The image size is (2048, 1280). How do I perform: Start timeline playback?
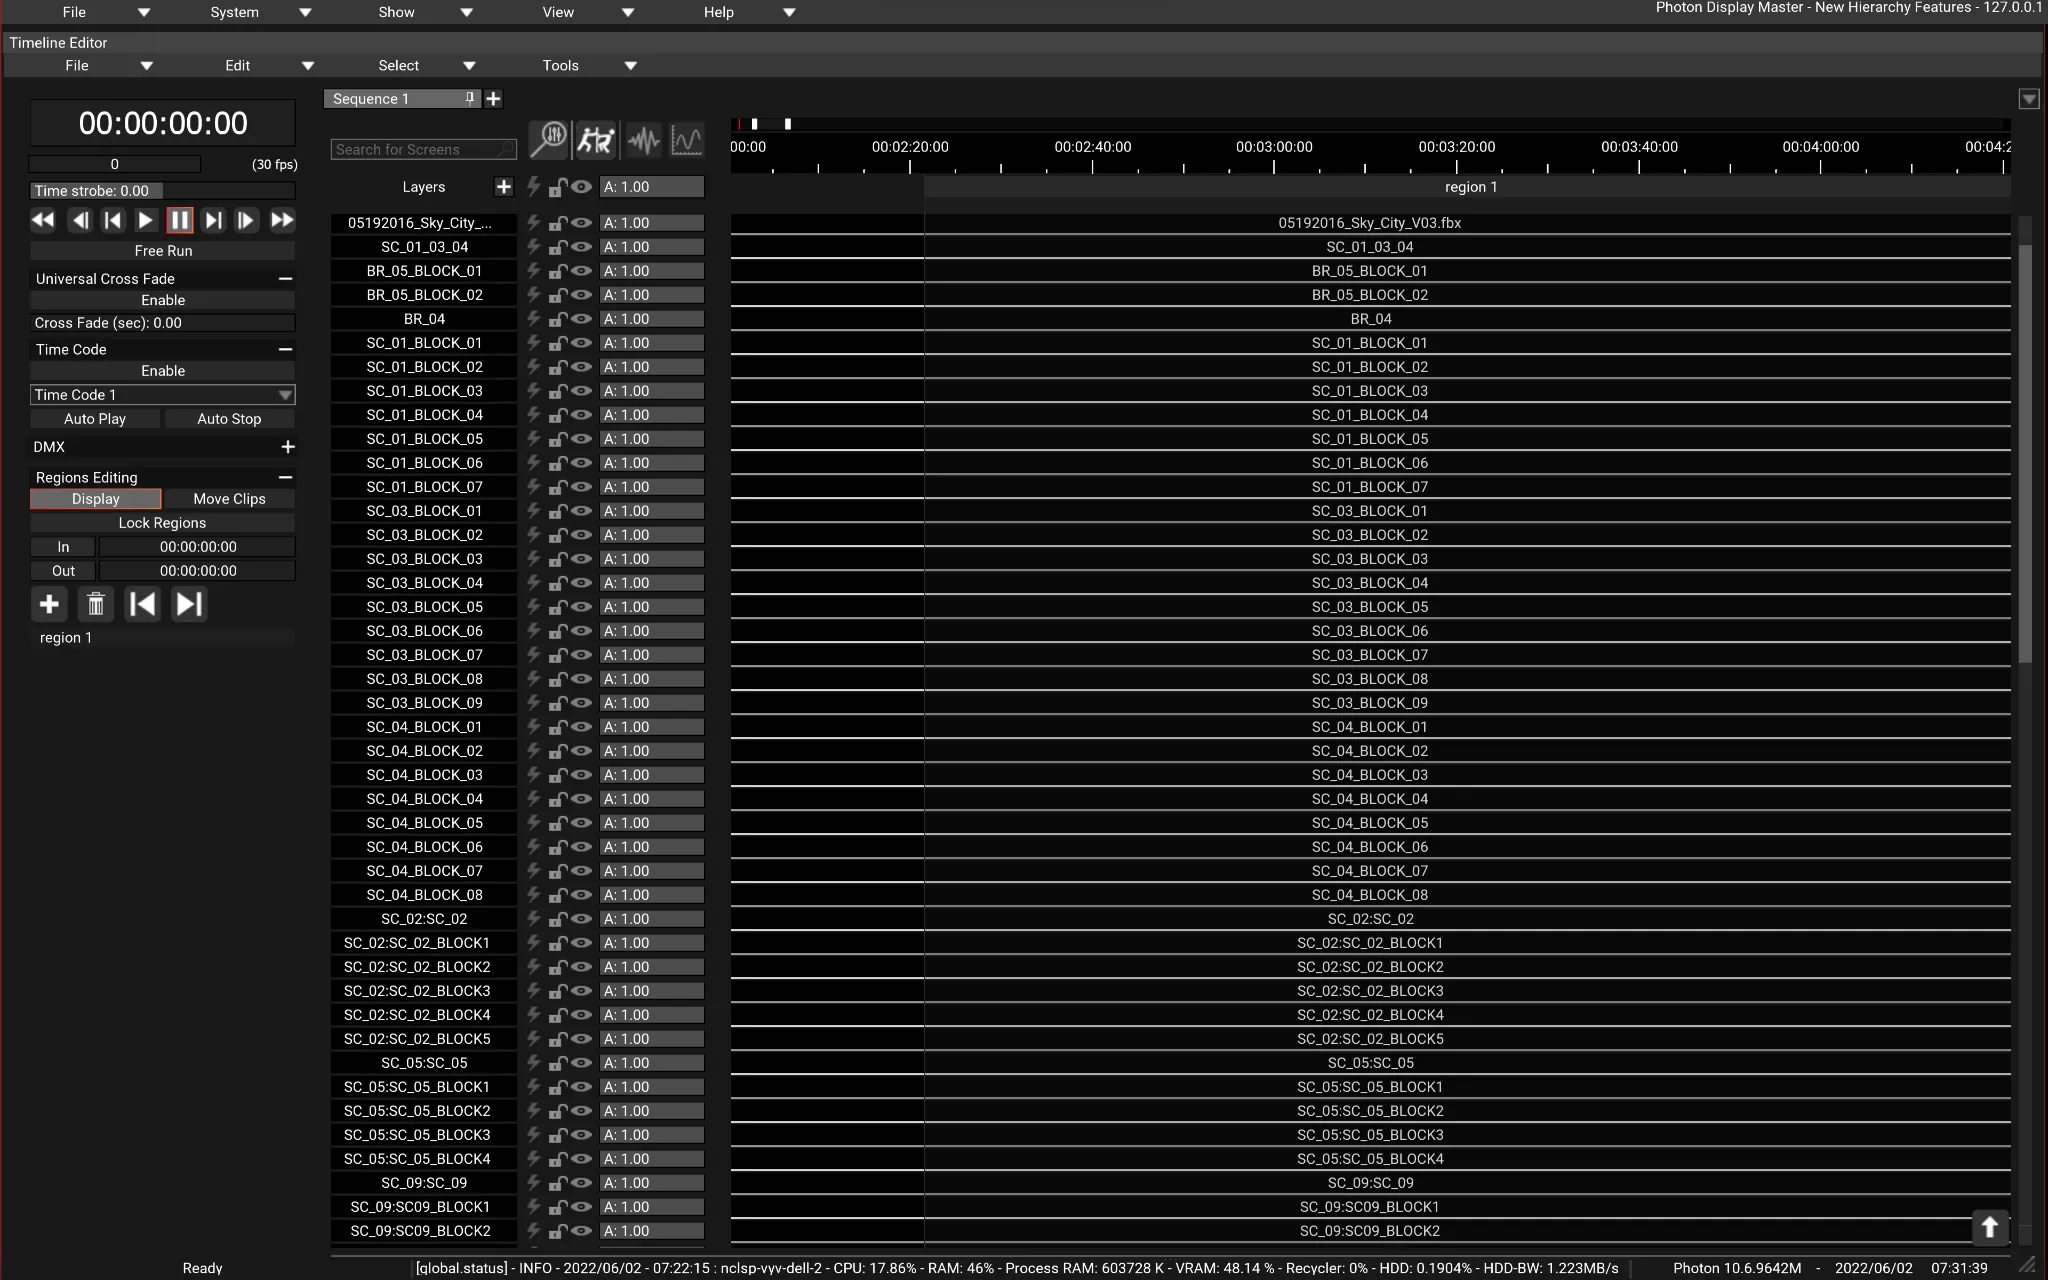tap(146, 220)
